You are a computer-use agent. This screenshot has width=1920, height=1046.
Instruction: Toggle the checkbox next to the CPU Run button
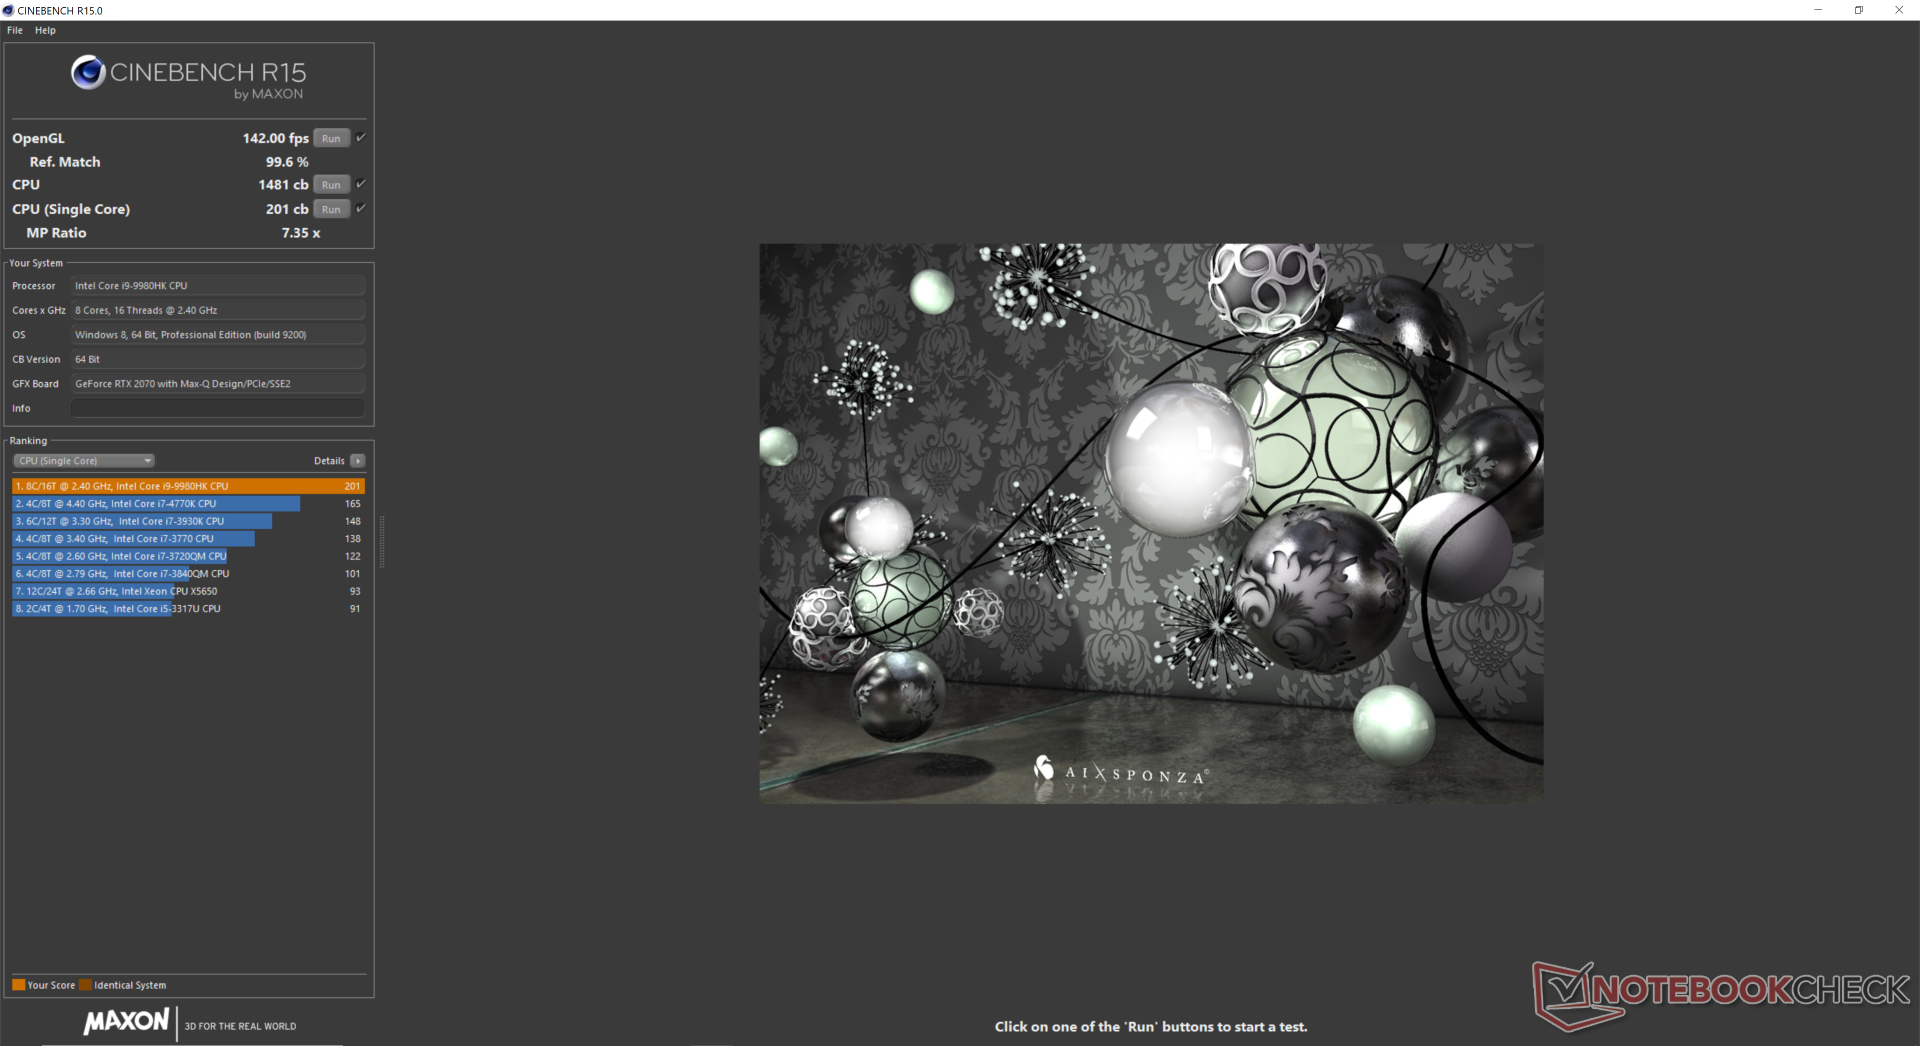click(361, 184)
